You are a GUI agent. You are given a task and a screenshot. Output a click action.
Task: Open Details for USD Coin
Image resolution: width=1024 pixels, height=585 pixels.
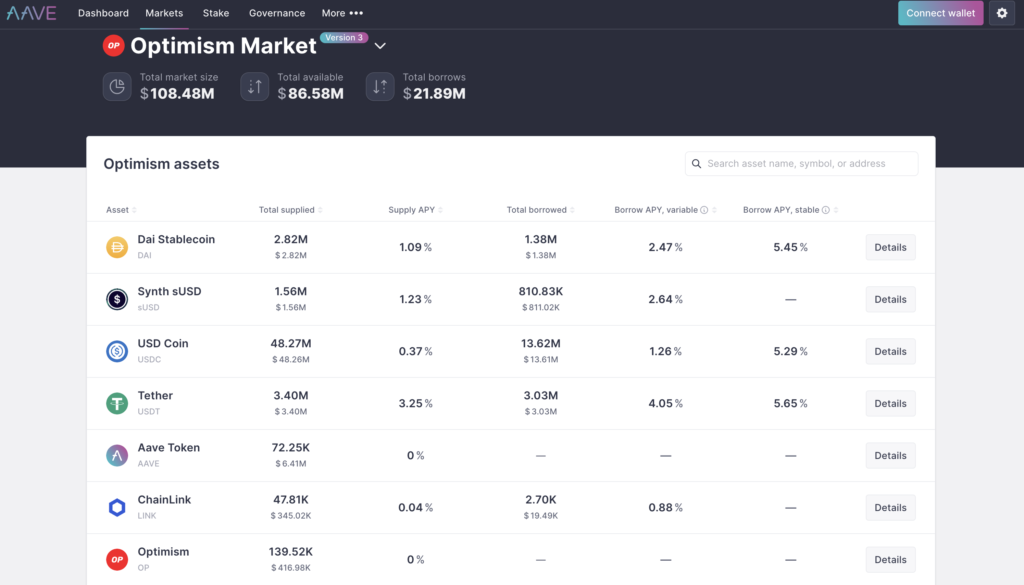click(x=890, y=351)
